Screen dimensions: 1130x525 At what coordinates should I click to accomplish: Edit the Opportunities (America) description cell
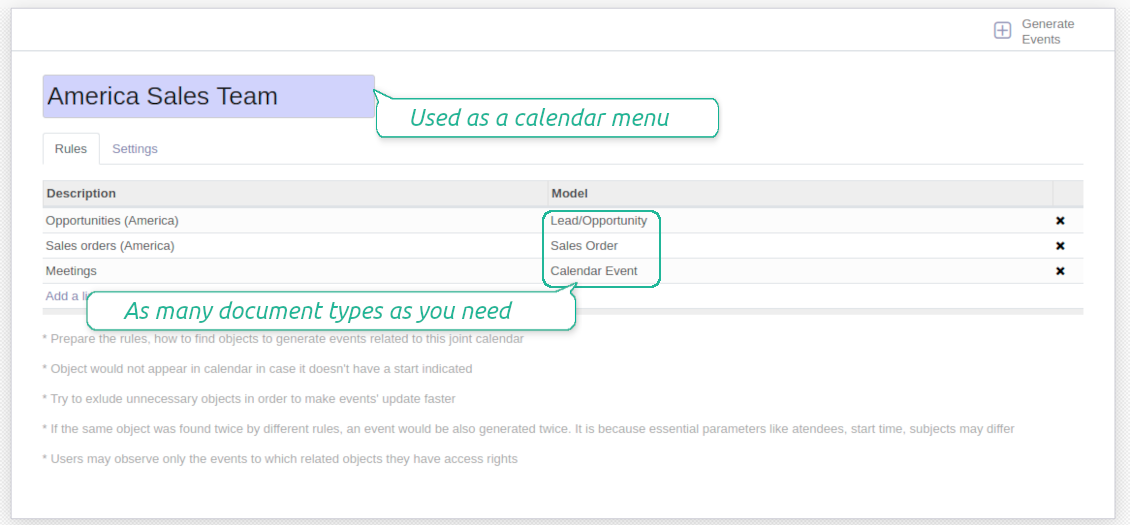(x=112, y=221)
